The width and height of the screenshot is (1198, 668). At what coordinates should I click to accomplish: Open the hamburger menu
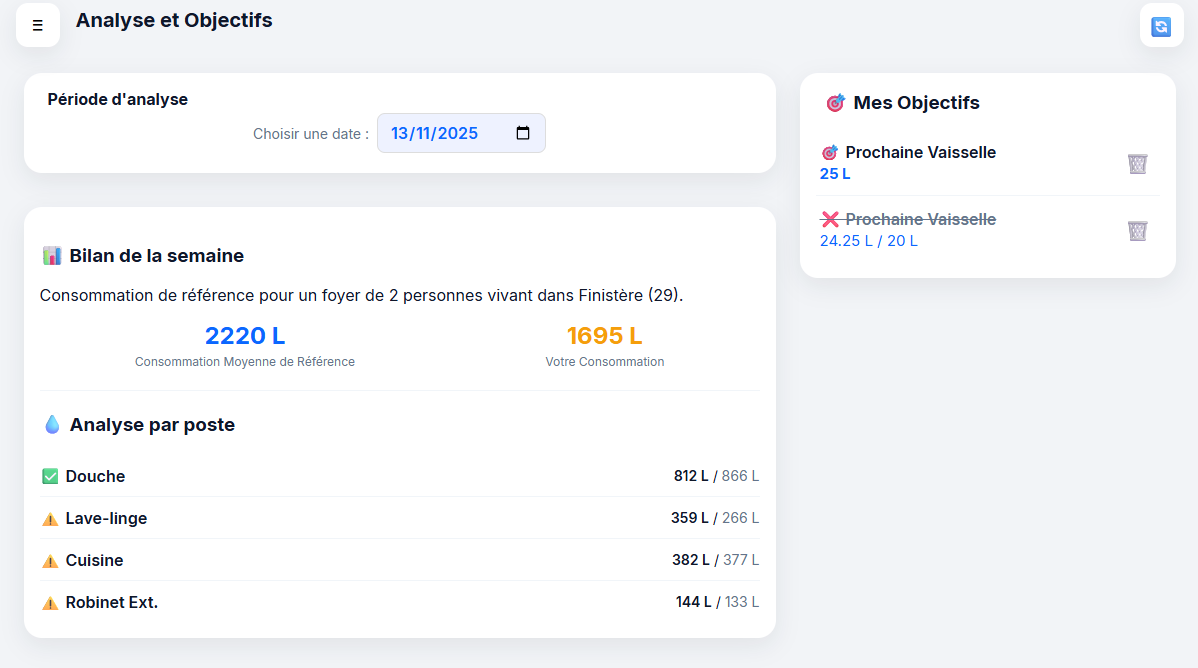(x=38, y=25)
